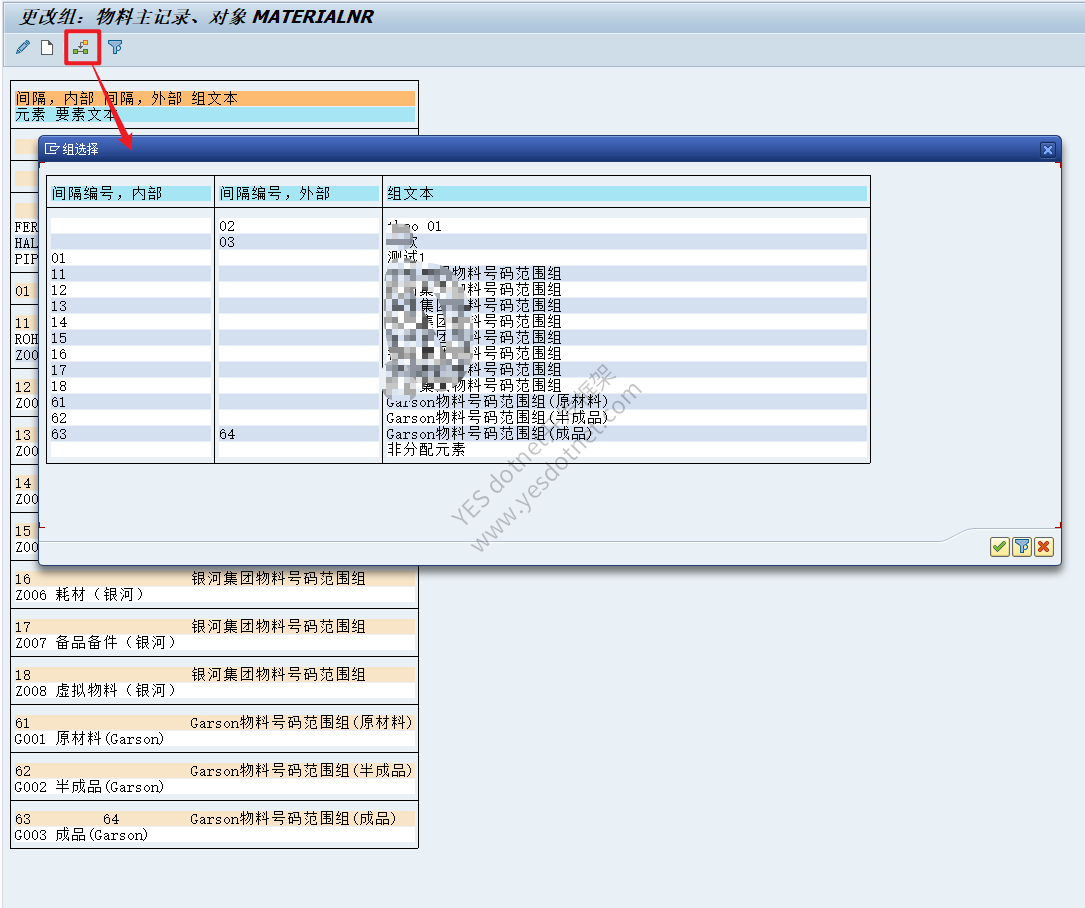This screenshot has width=1085, height=908.
Task: Click 测试1 group text row
Action: pyautogui.click(x=406, y=258)
